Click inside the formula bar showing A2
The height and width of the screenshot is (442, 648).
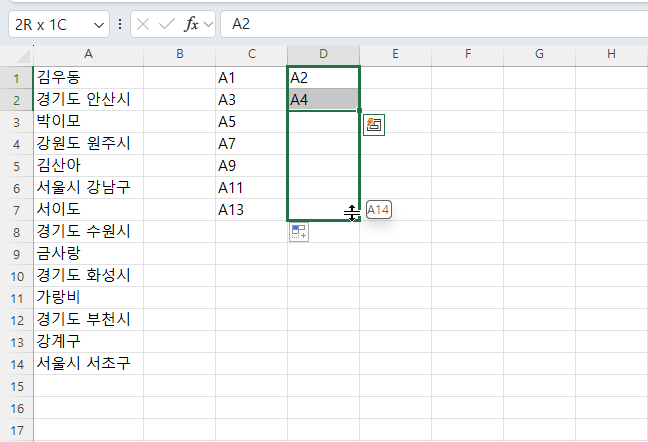click(434, 24)
